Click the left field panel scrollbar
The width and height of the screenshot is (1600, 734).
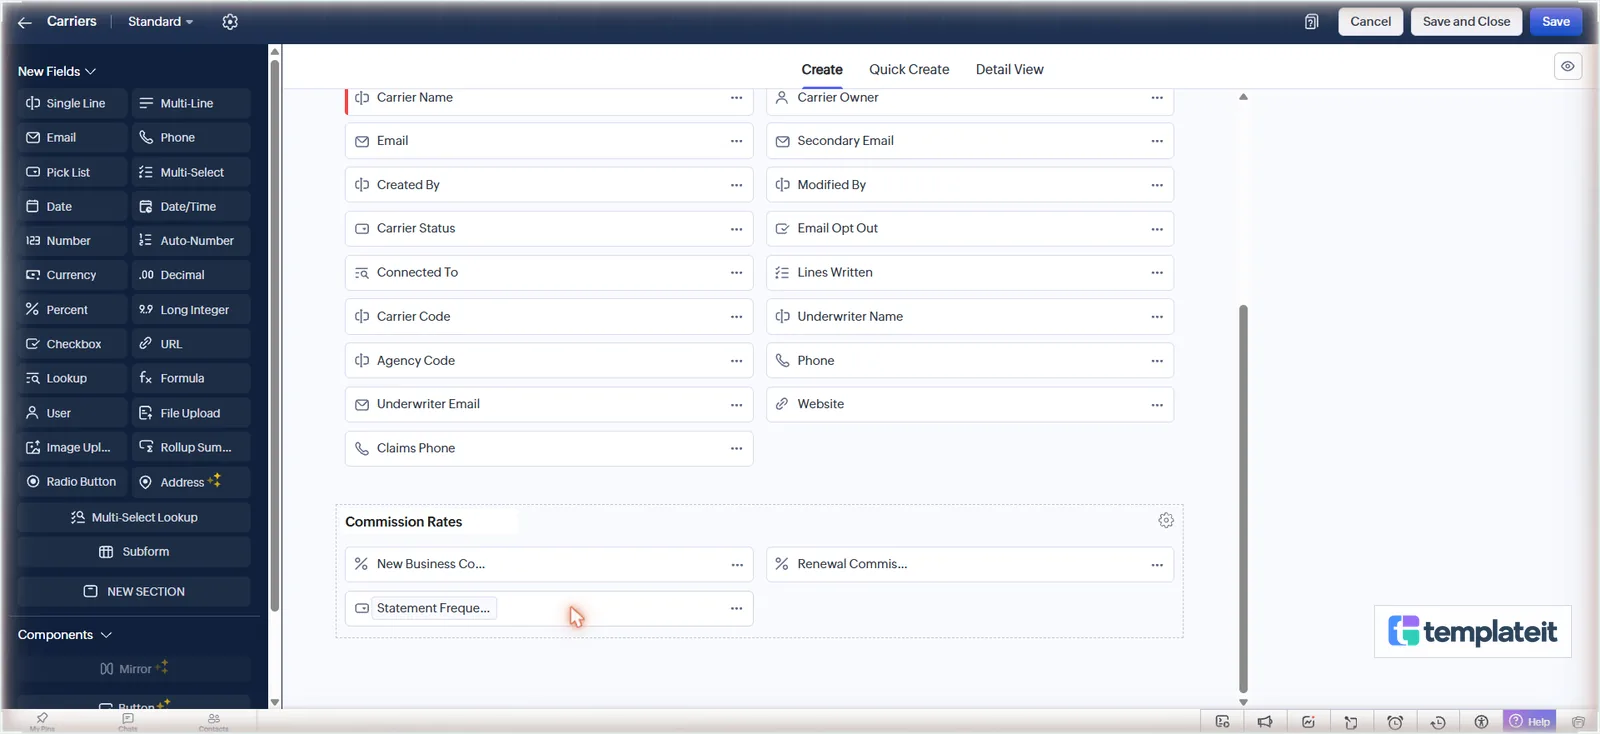275,335
